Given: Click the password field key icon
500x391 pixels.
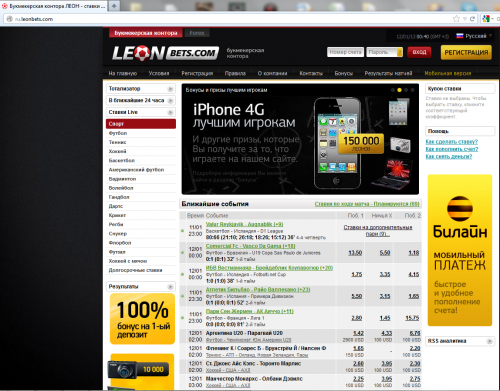Looking at the screenshot, I should click(x=400, y=52).
